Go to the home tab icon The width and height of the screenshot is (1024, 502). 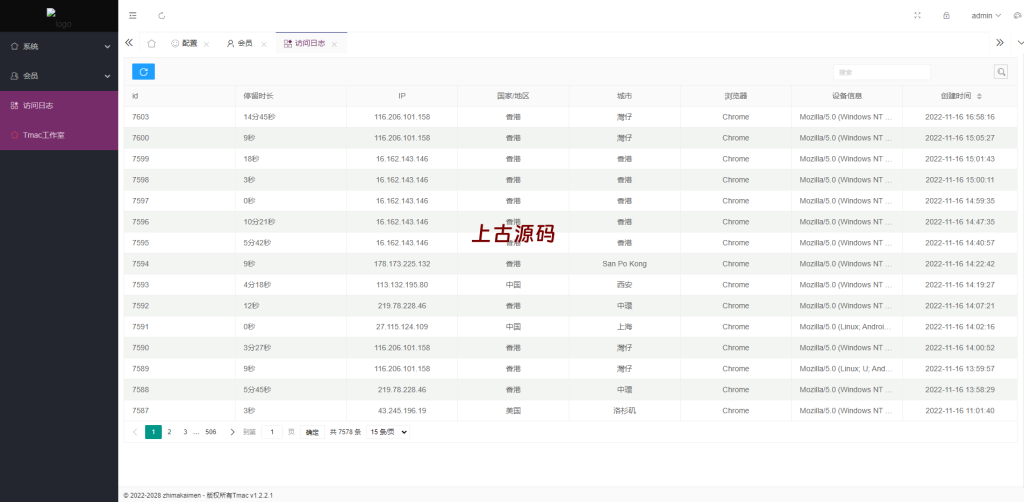(x=152, y=44)
